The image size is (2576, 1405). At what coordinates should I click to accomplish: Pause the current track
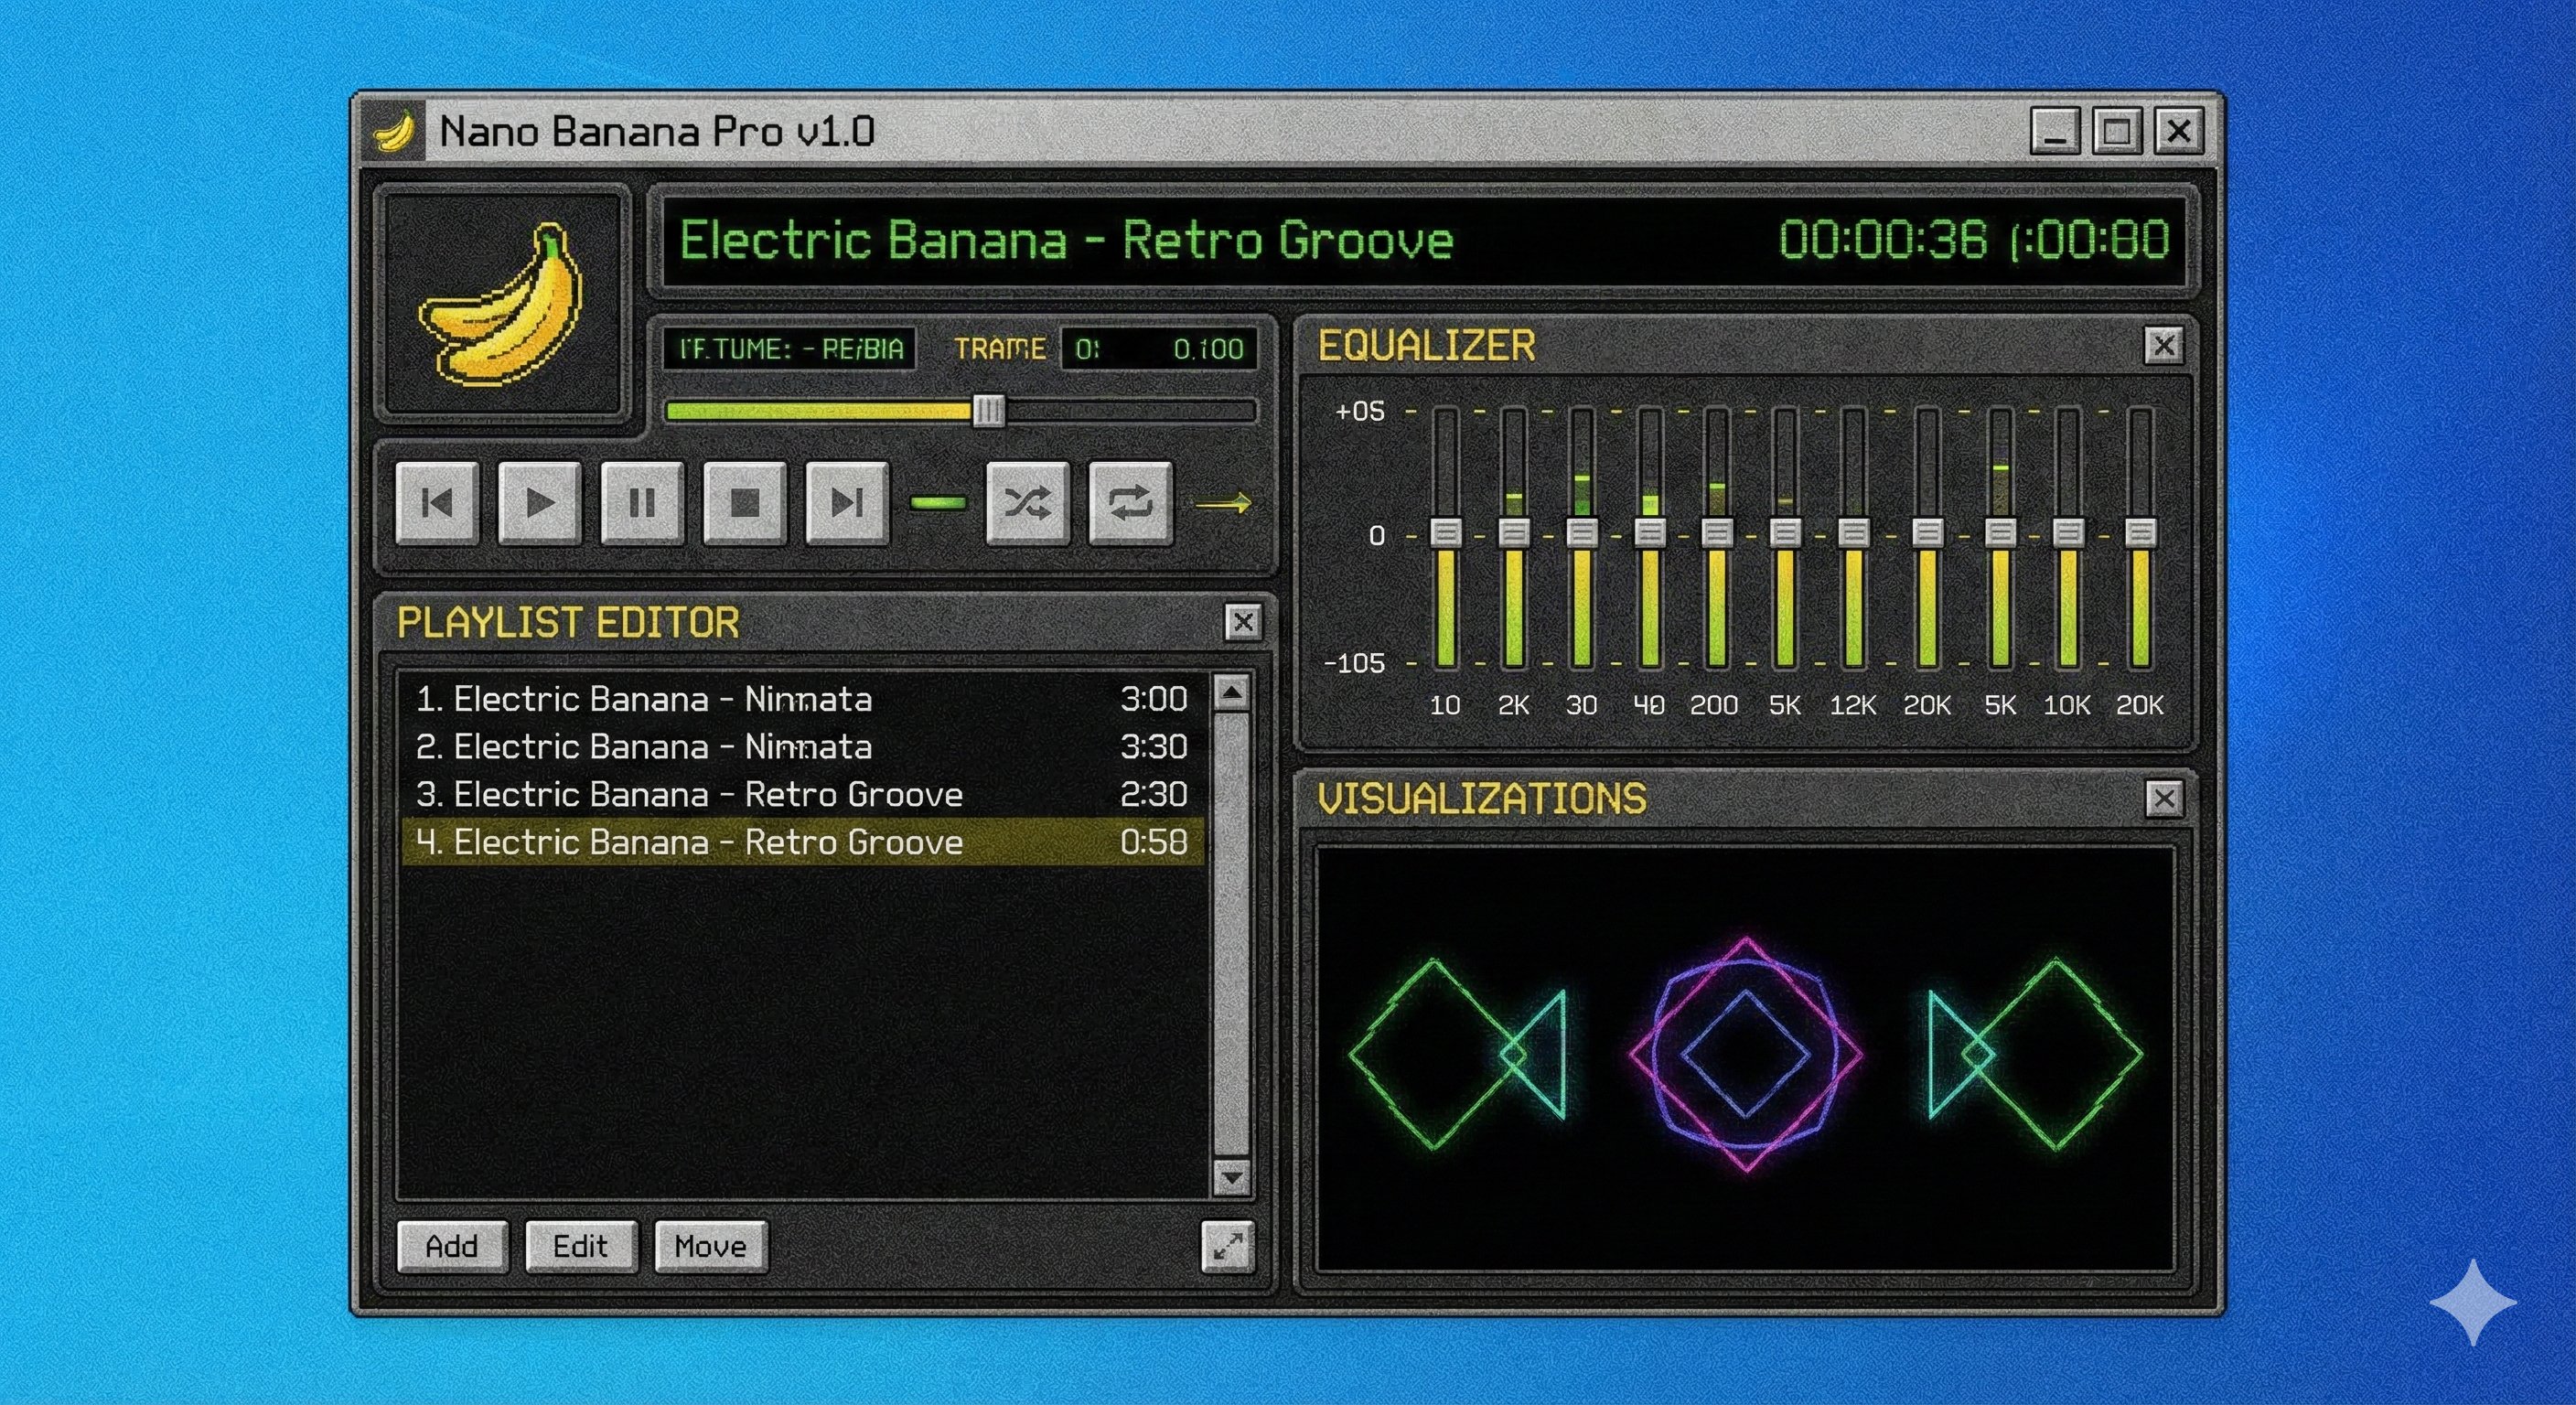point(641,505)
